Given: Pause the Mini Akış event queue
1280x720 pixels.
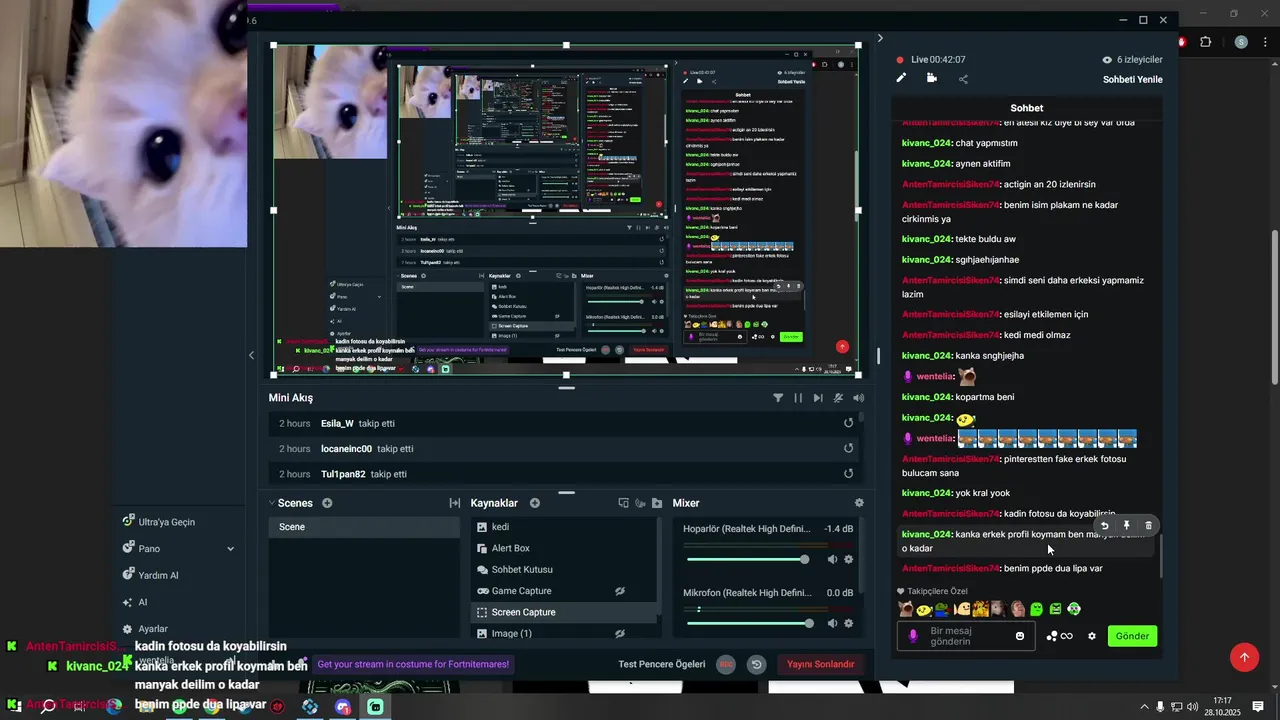Looking at the screenshot, I should [798, 398].
